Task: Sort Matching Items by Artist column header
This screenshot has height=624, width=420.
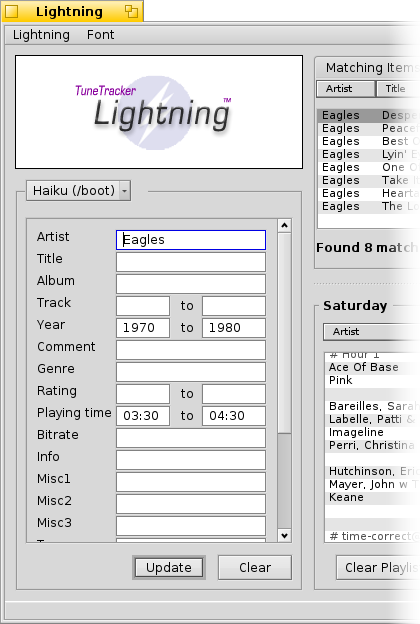Action: coord(346,89)
